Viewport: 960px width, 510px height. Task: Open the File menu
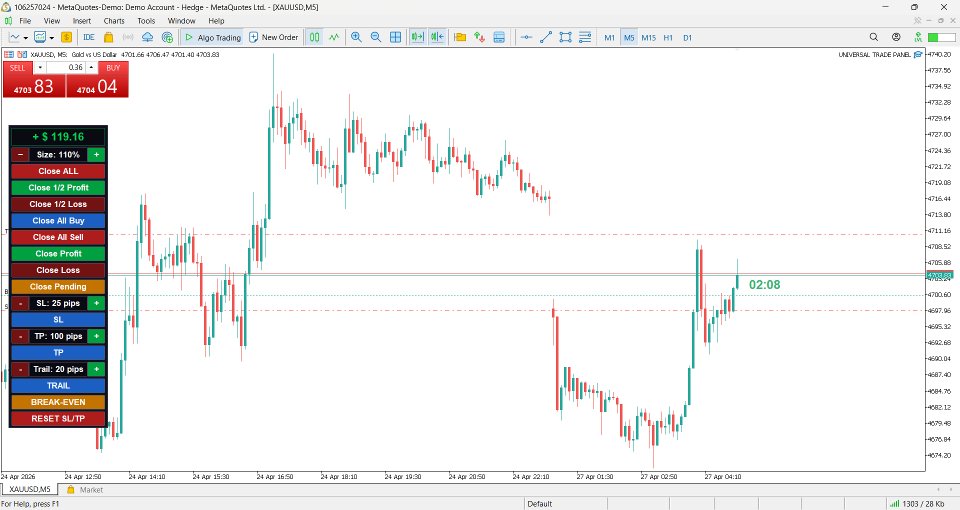tap(25, 21)
